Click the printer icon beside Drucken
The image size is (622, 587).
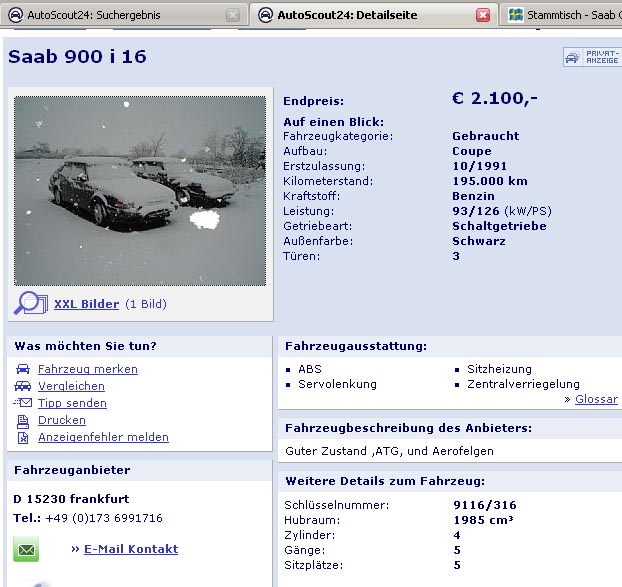point(23,422)
